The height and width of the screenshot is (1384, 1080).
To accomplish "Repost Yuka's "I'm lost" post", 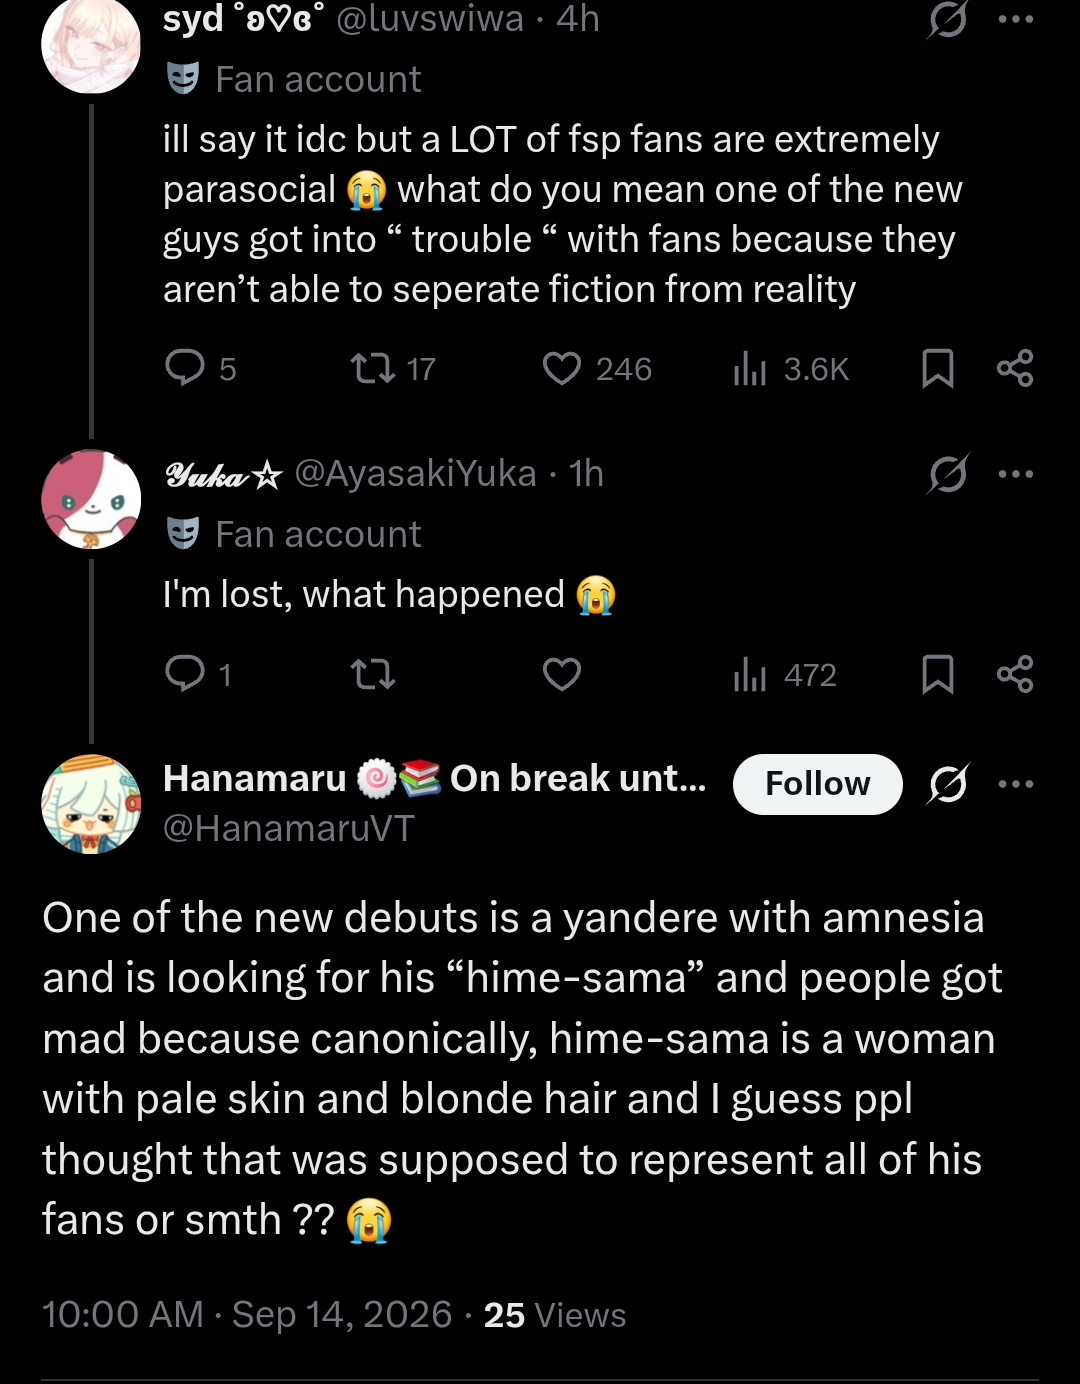I will tap(374, 675).
